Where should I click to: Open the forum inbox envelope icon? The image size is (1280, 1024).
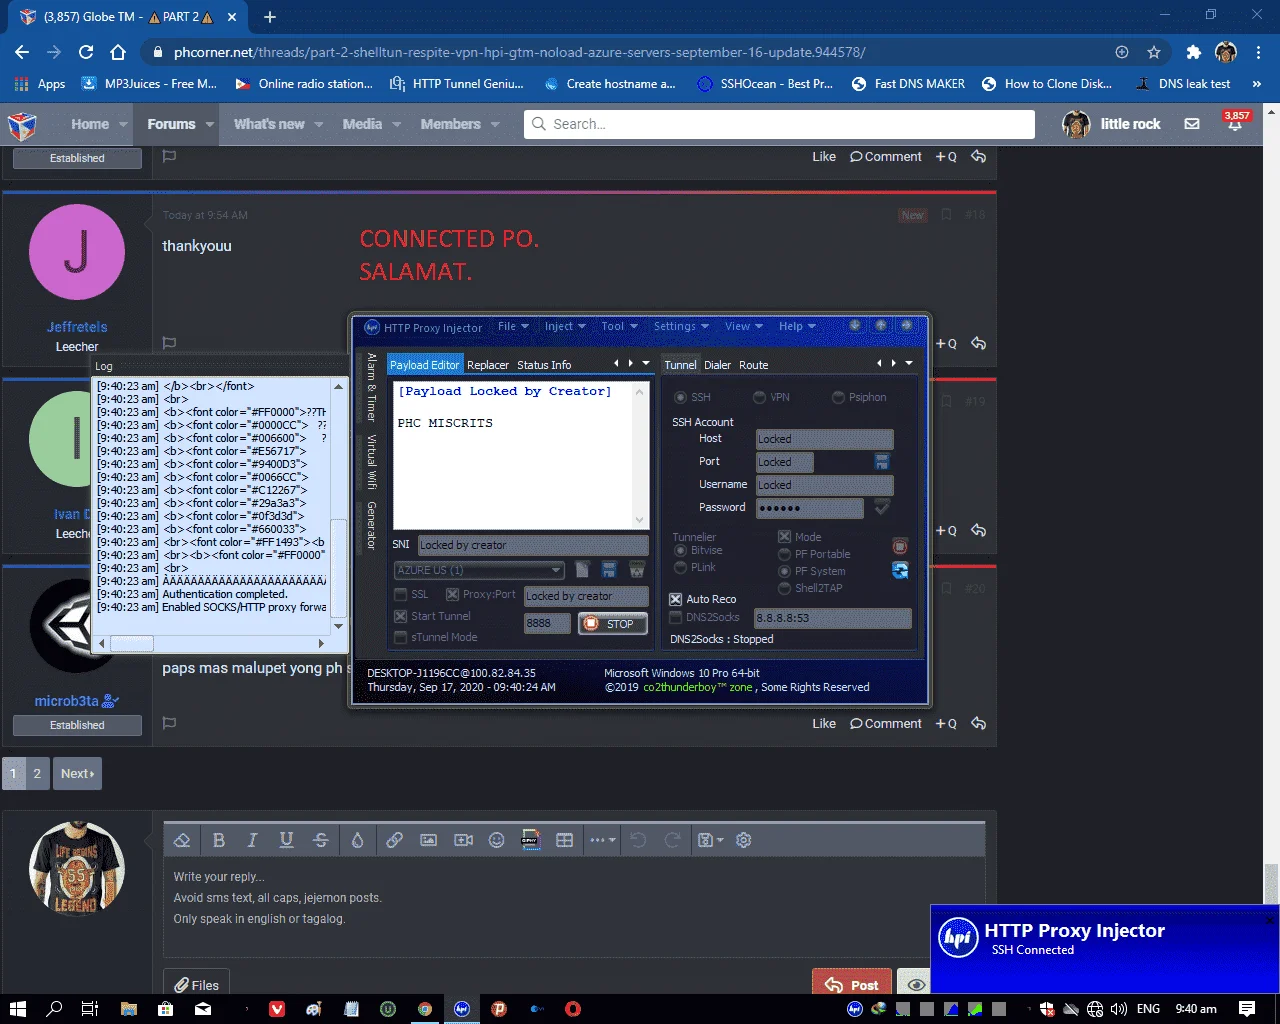[x=1192, y=124]
